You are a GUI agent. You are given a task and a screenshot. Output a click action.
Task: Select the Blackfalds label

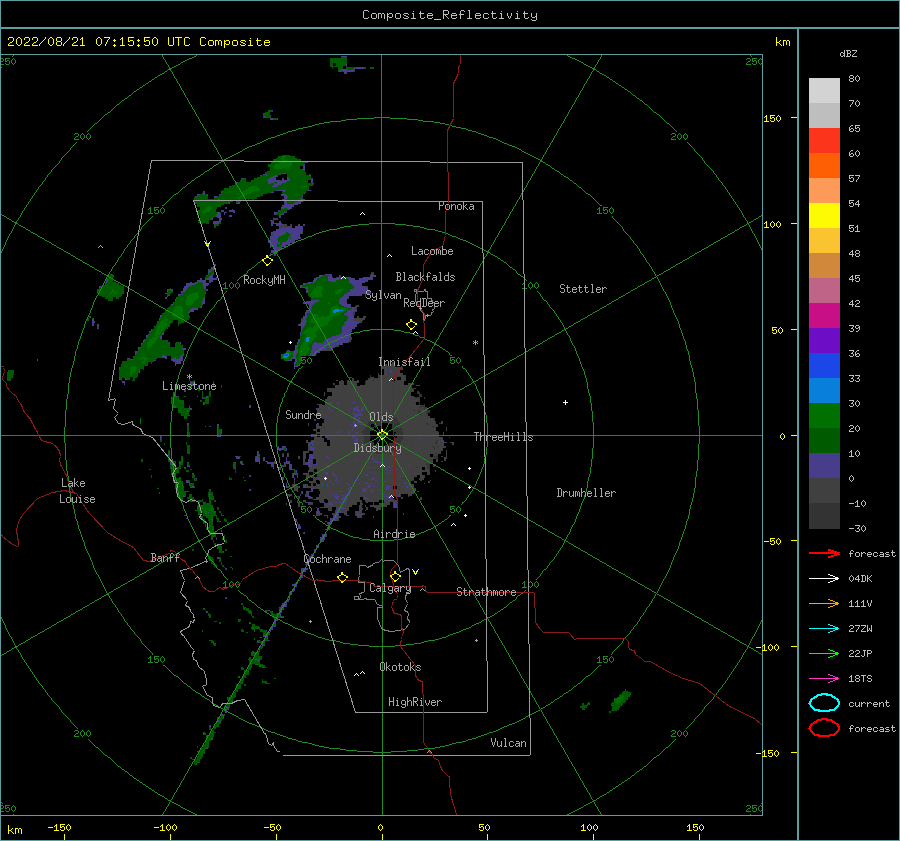coord(425,277)
